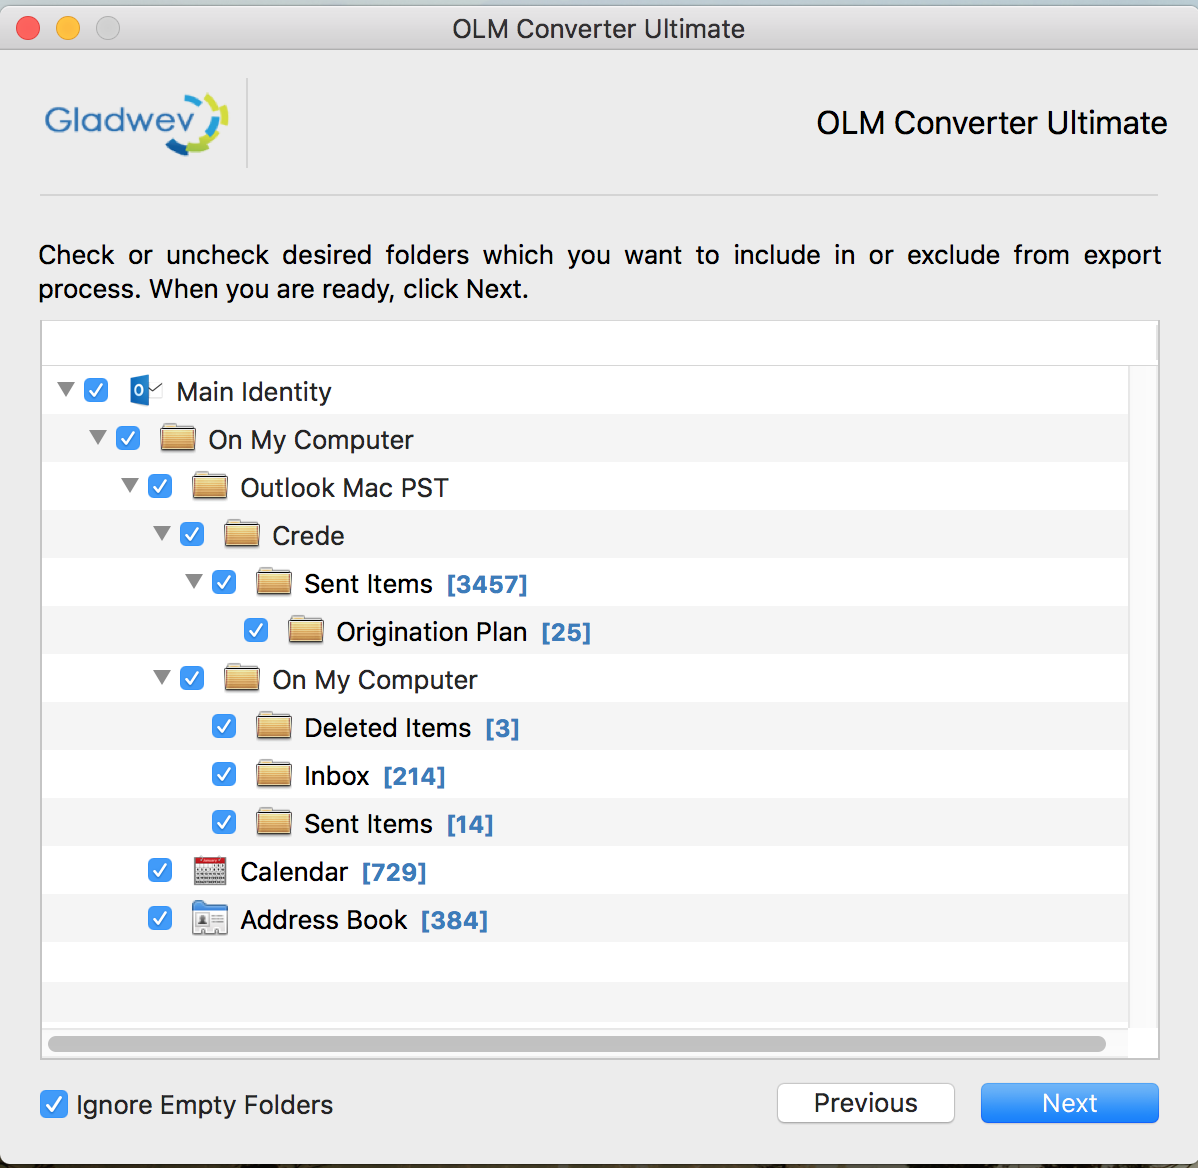Uncheck the top On My Computer checkbox

tap(128, 438)
